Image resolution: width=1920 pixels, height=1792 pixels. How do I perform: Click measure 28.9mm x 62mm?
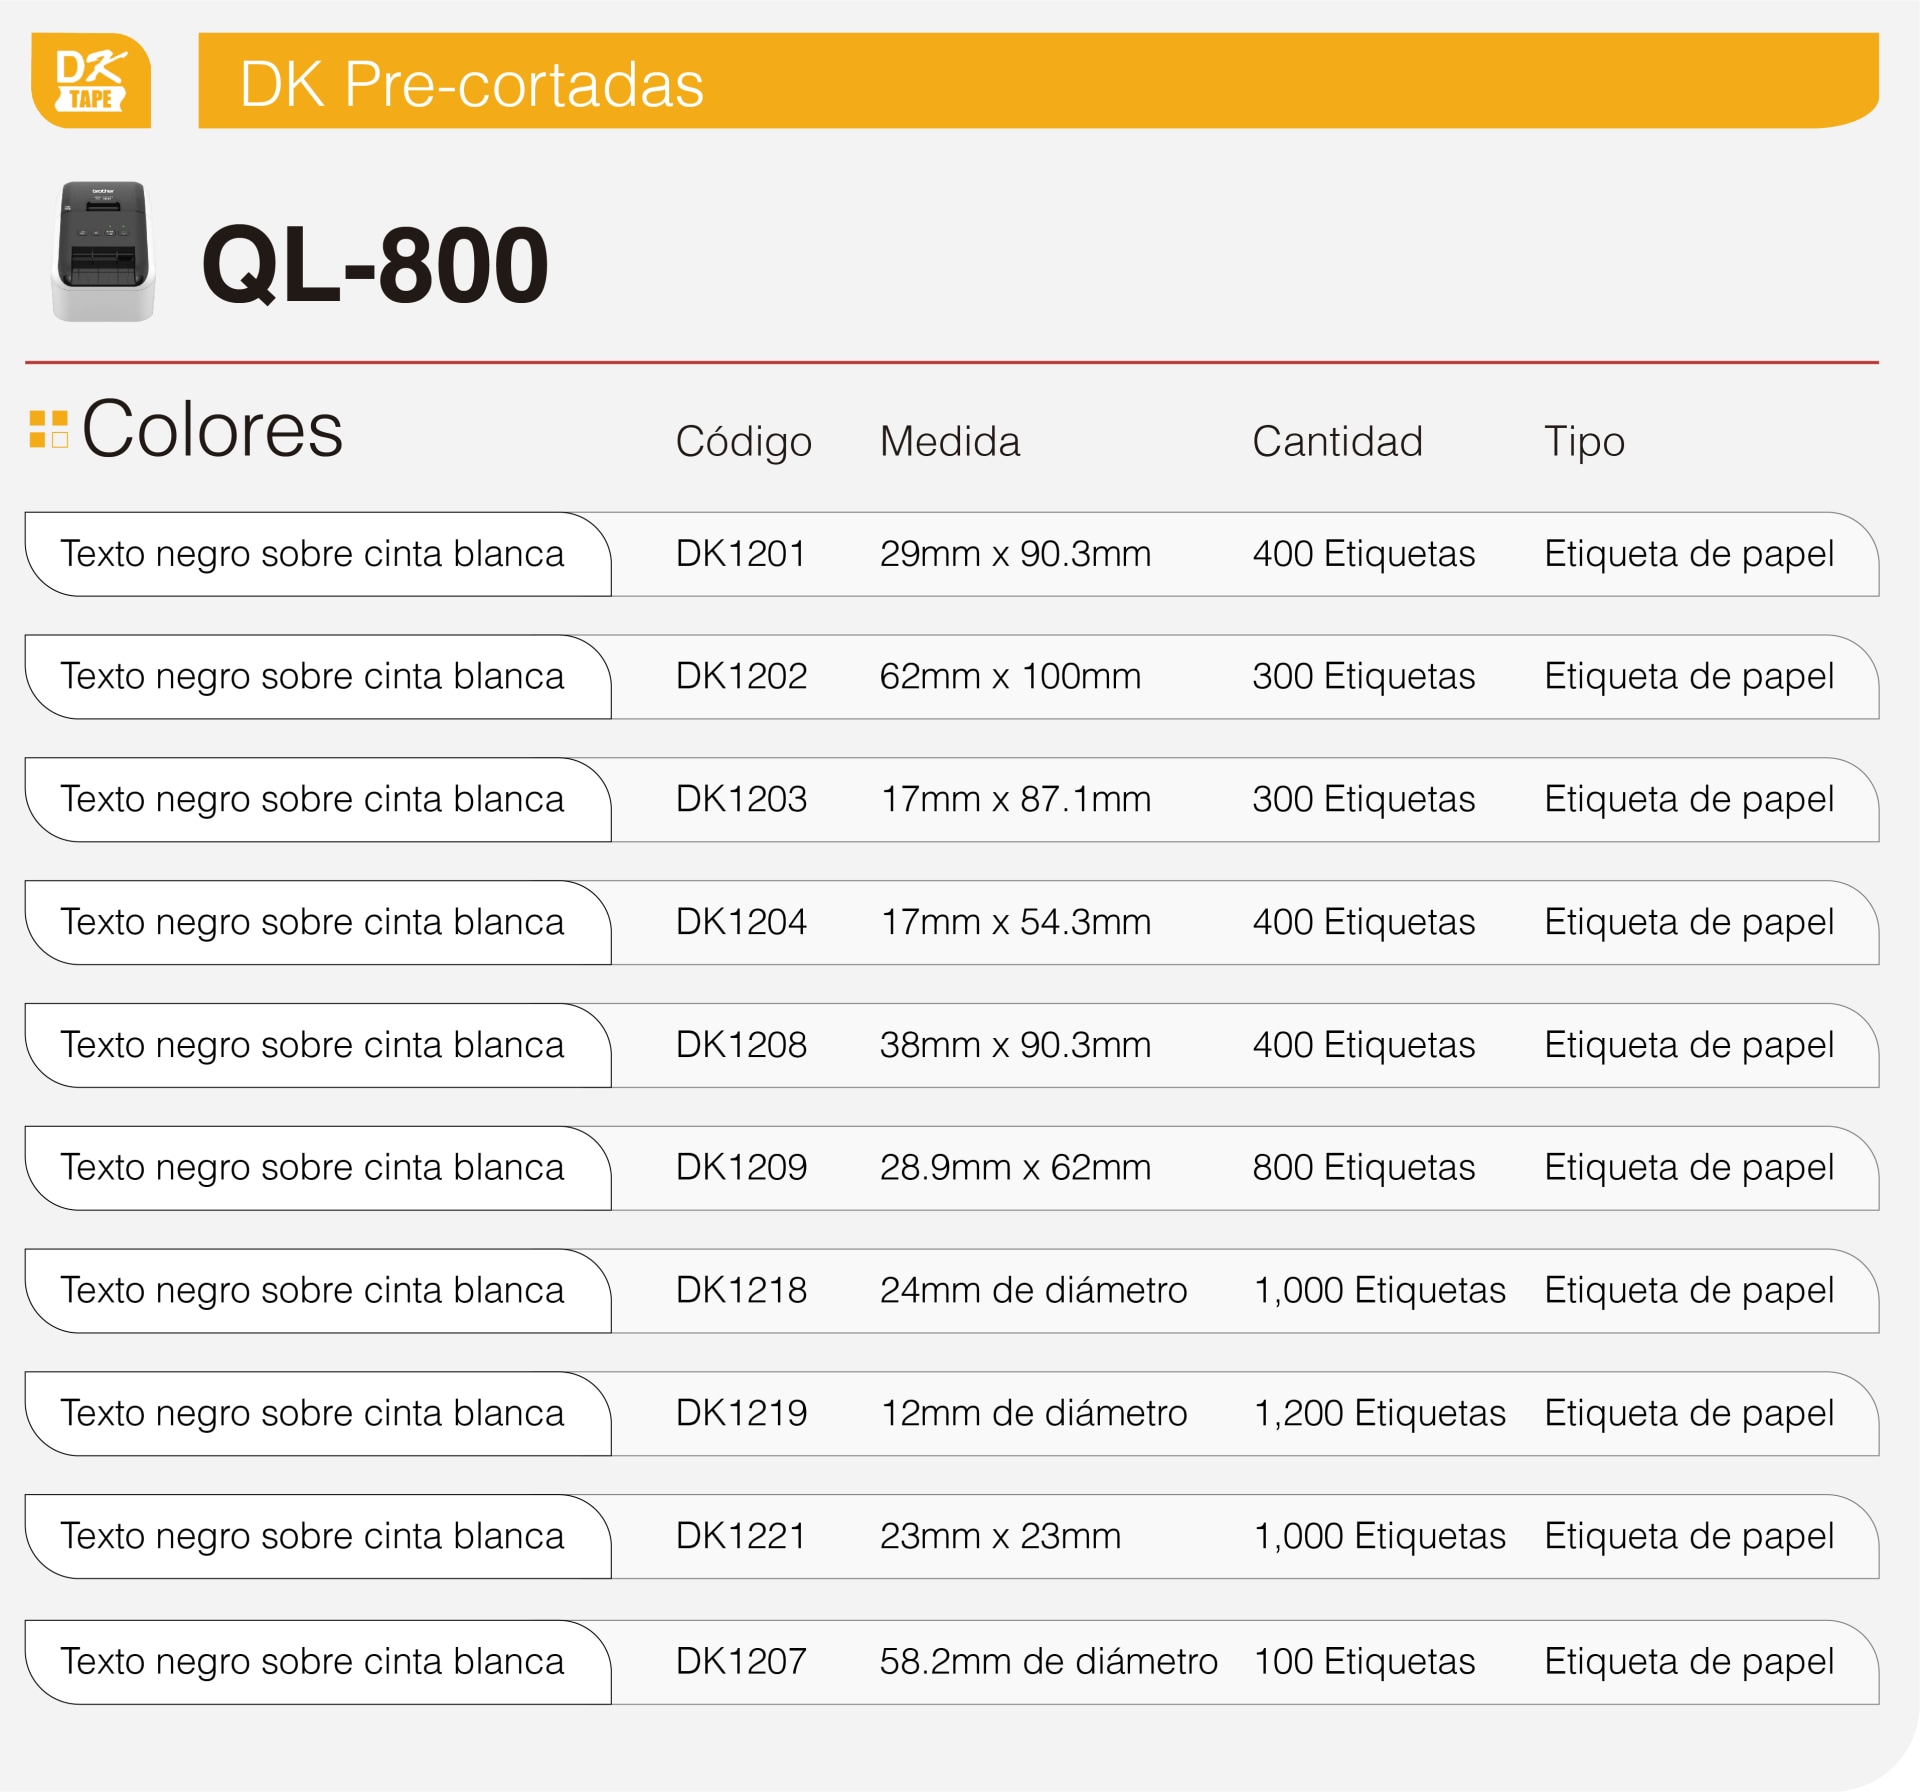coord(1016,1169)
